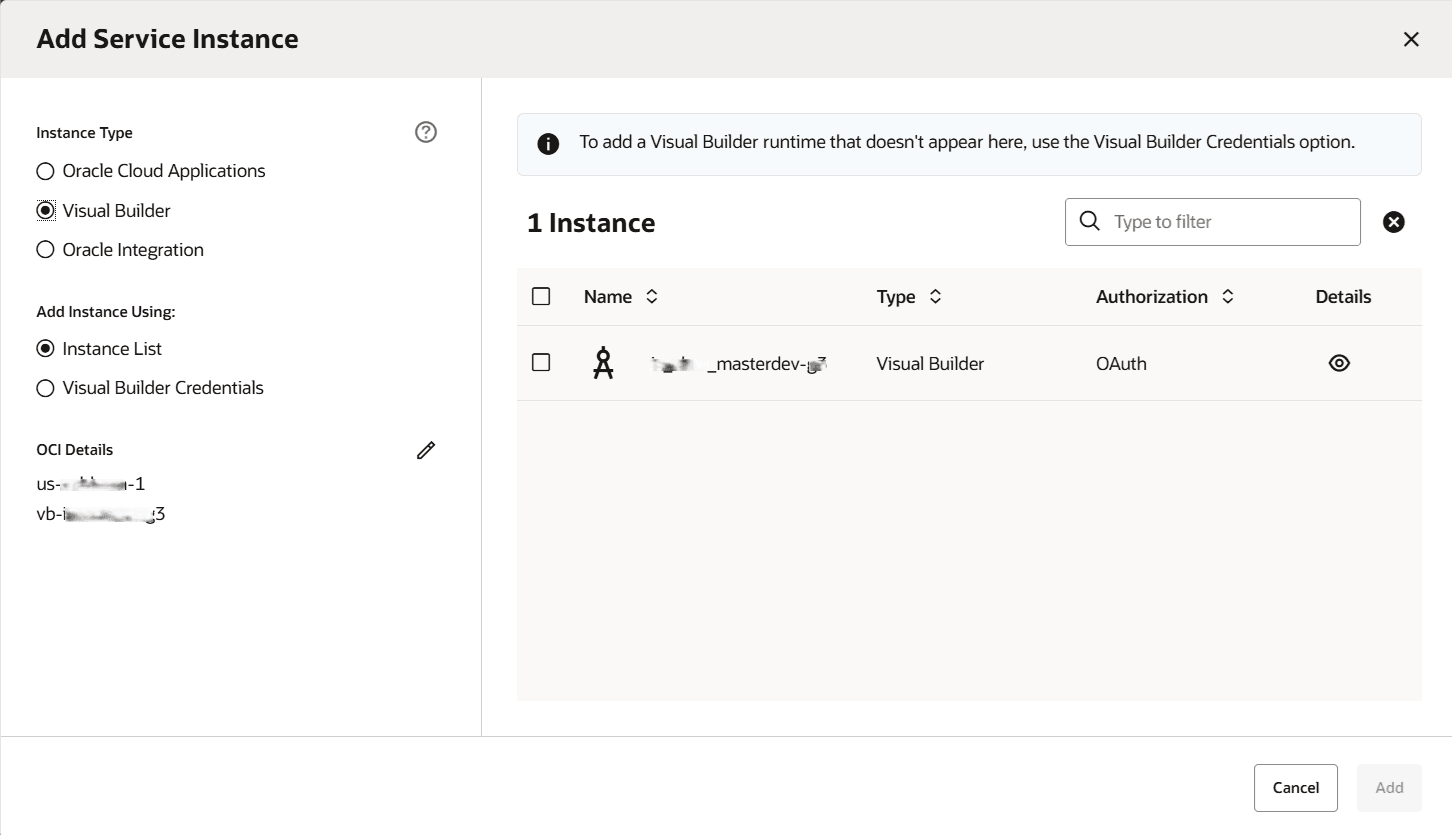This screenshot has width=1452, height=835.
Task: Click the OCI region value starting with us-
Action: pos(91,484)
